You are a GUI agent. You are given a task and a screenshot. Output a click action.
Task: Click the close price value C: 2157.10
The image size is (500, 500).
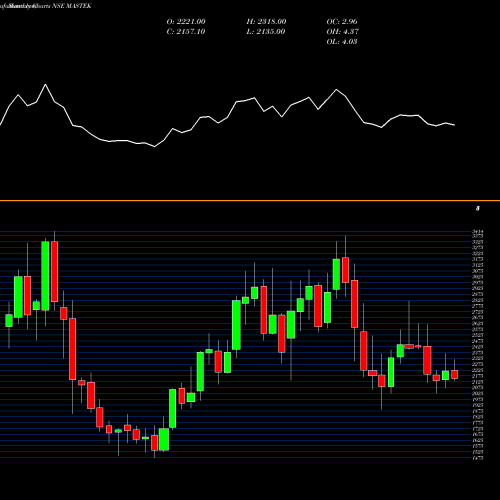click(x=186, y=32)
